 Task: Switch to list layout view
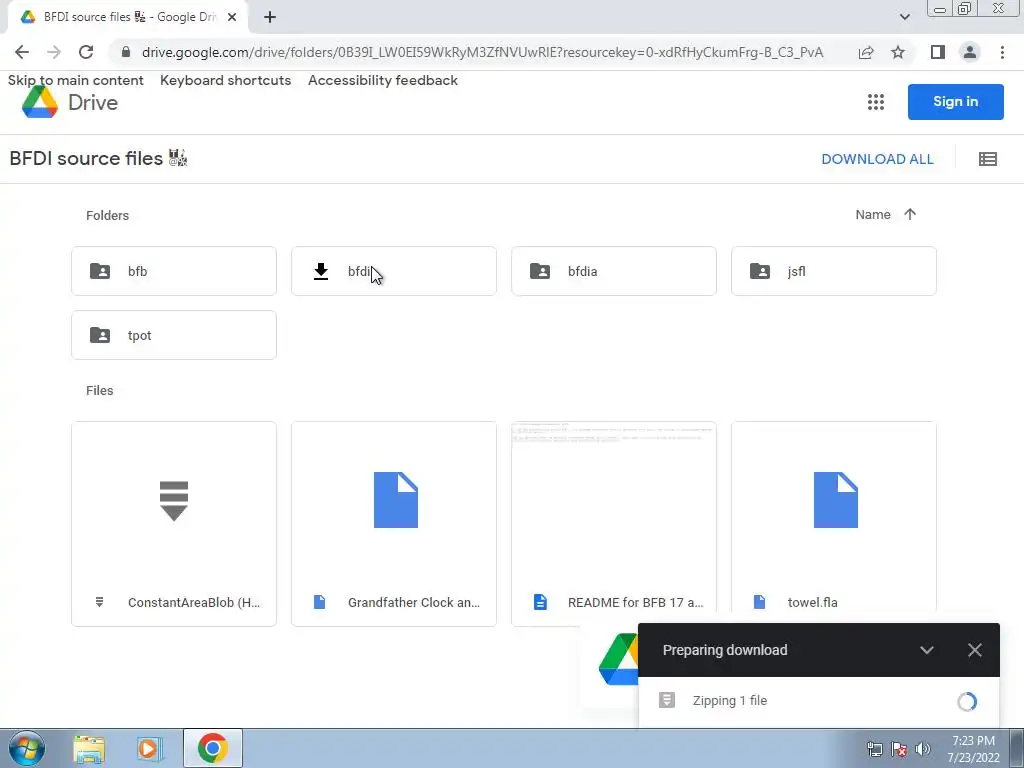[987, 159]
